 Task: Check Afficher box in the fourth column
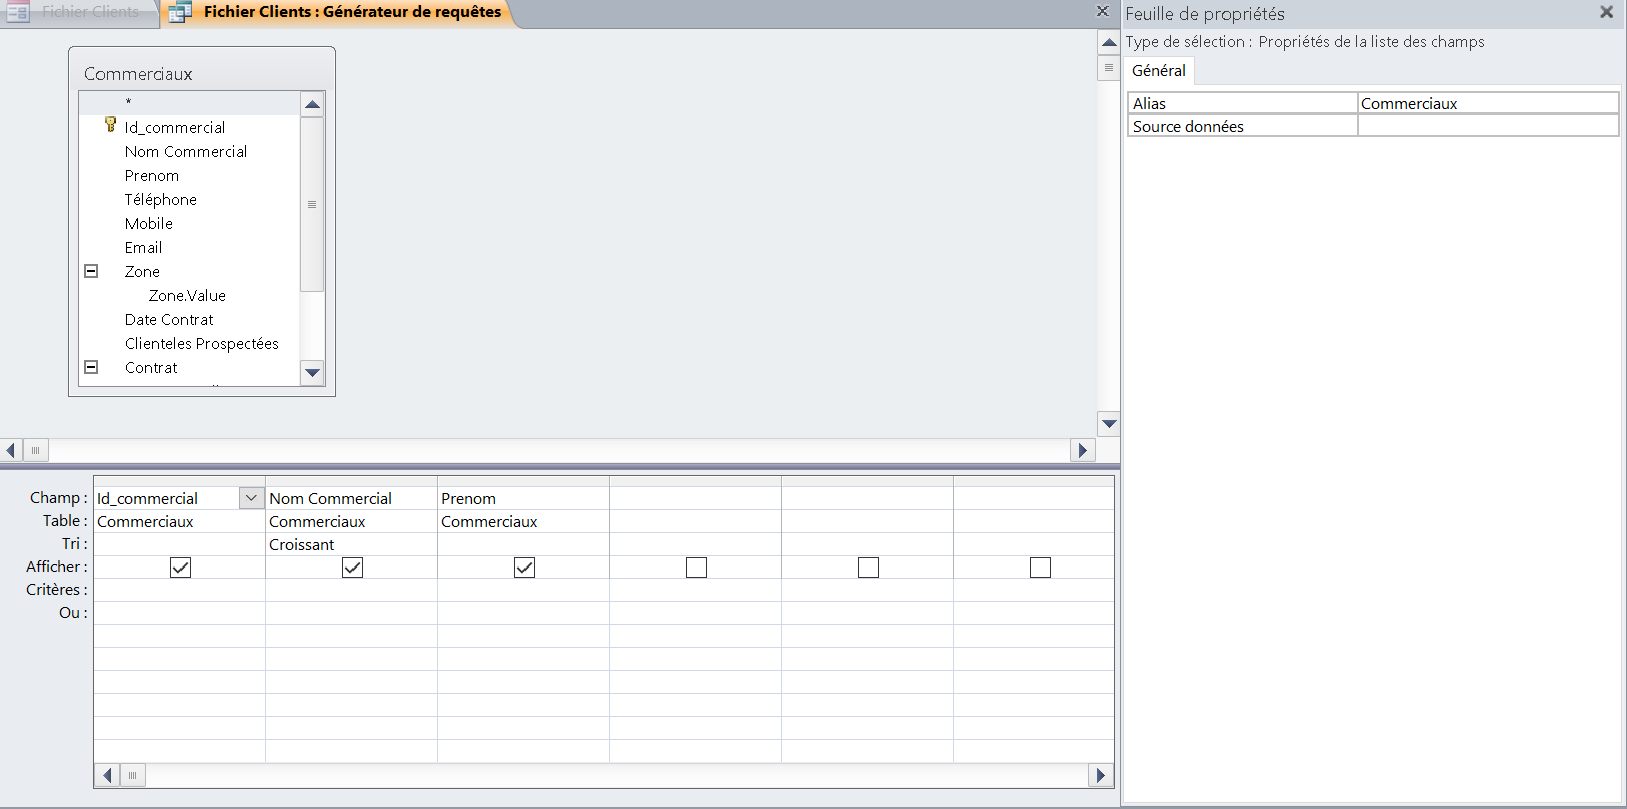(x=696, y=567)
